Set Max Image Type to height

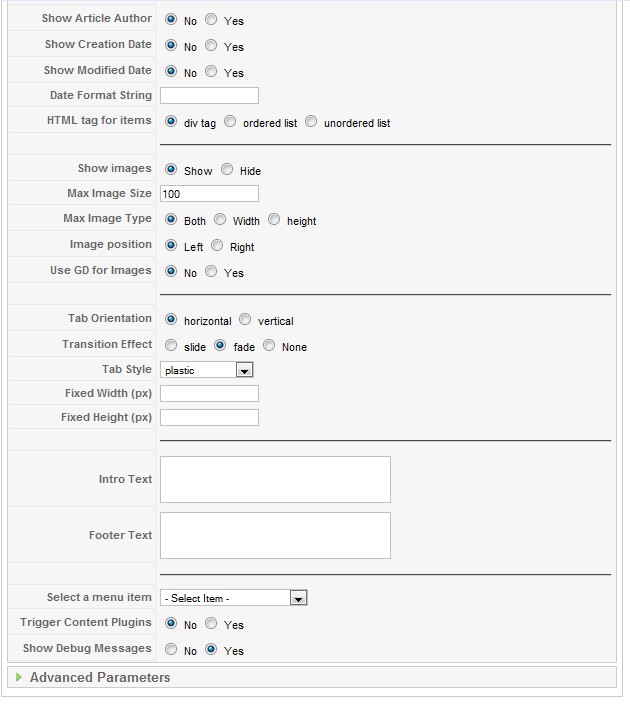tap(274, 219)
